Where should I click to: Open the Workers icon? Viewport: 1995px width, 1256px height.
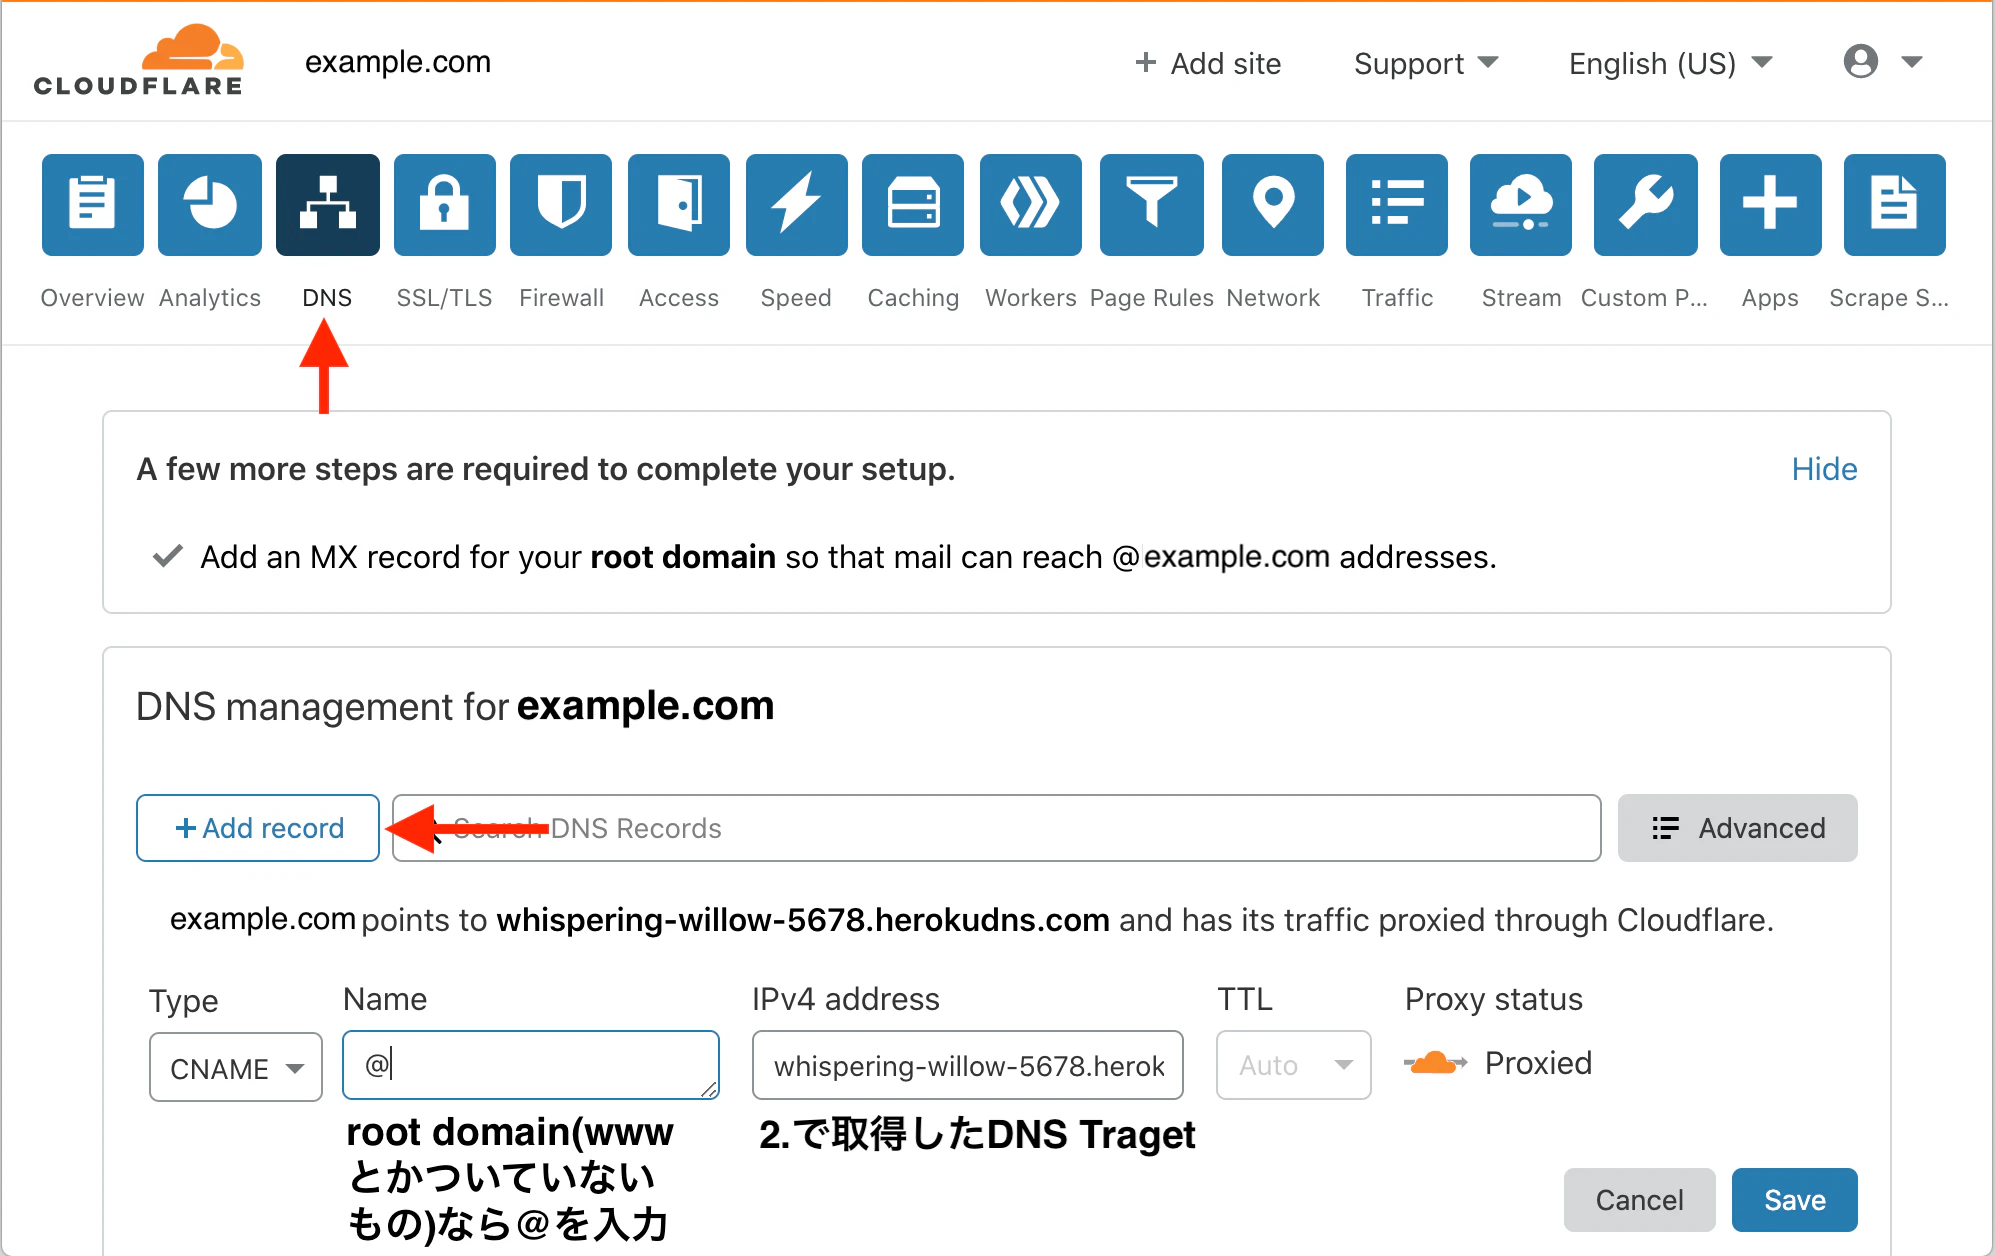(x=1031, y=205)
